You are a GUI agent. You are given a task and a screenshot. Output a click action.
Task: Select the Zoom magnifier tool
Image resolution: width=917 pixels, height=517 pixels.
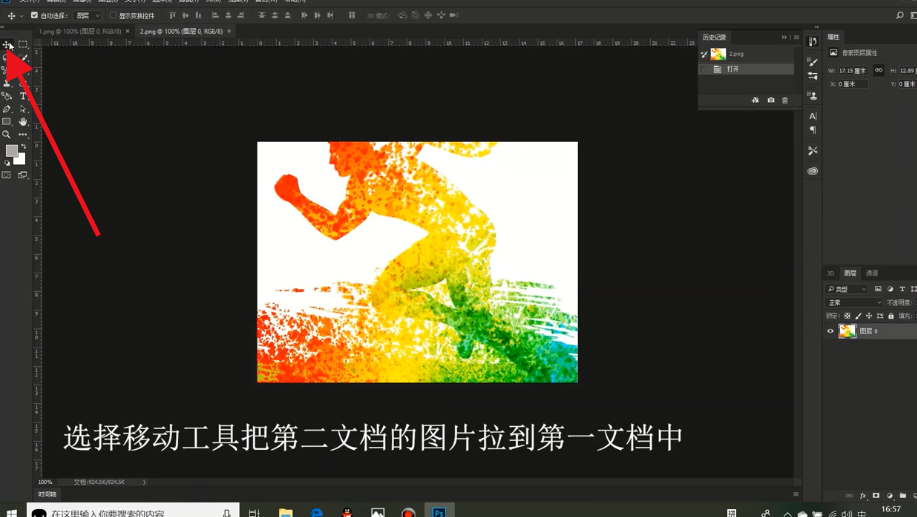[6, 135]
